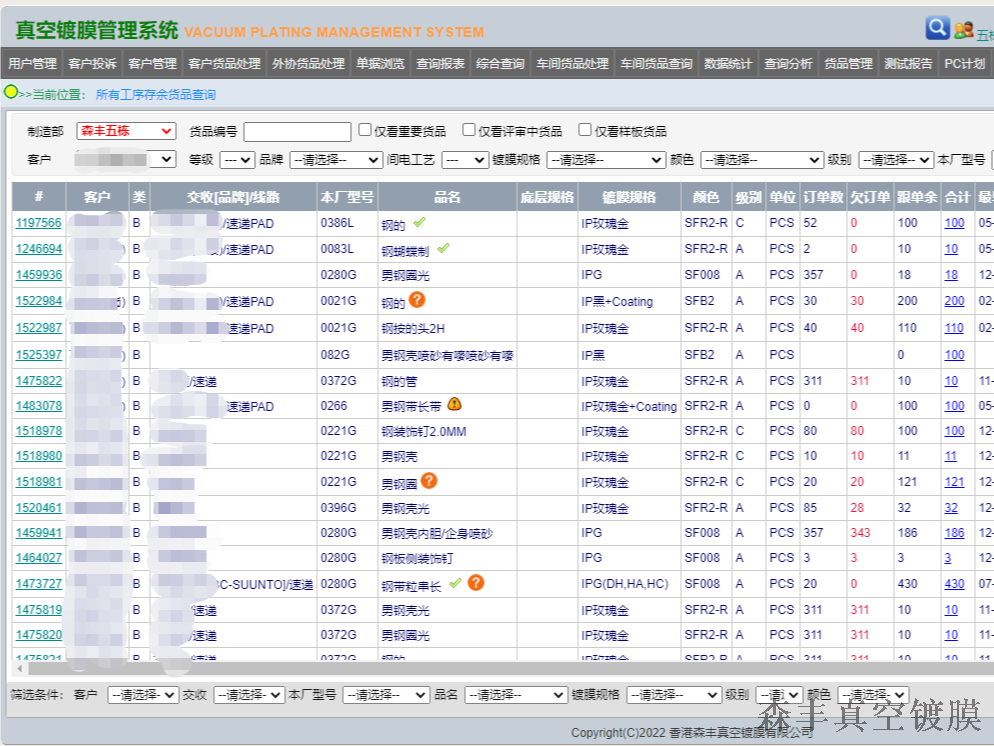Expand the 间电工艺 dropdown
Image resolution: width=994 pixels, height=746 pixels.
click(x=465, y=160)
